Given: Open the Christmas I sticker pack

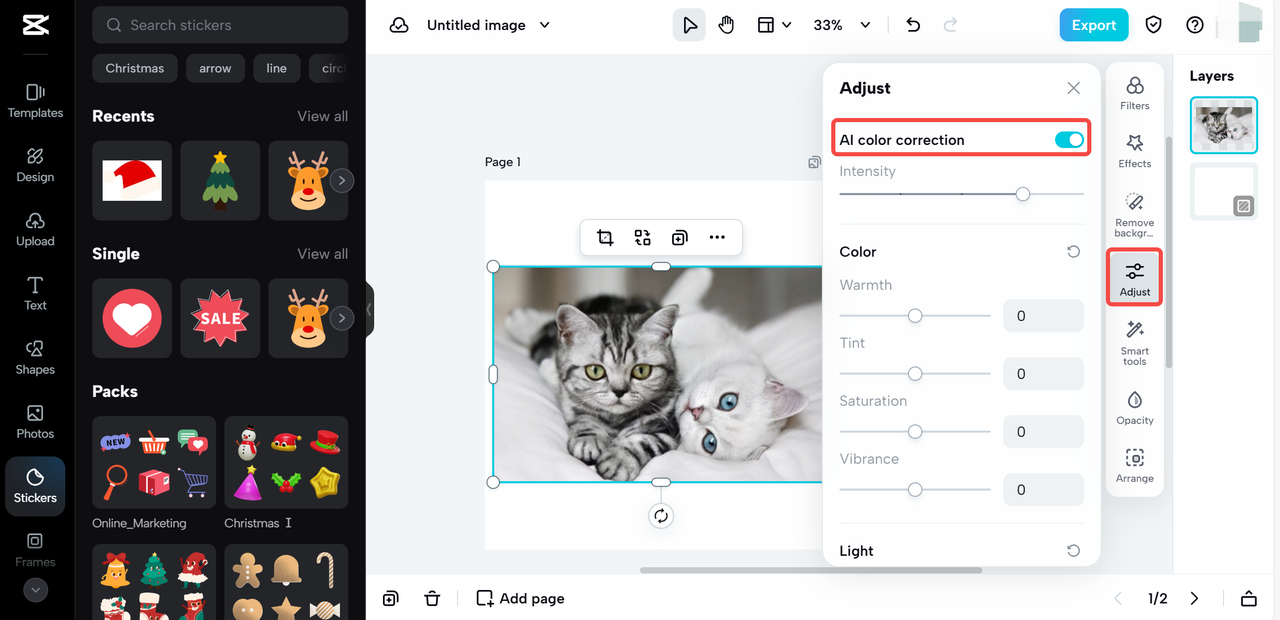Looking at the screenshot, I should 286,462.
